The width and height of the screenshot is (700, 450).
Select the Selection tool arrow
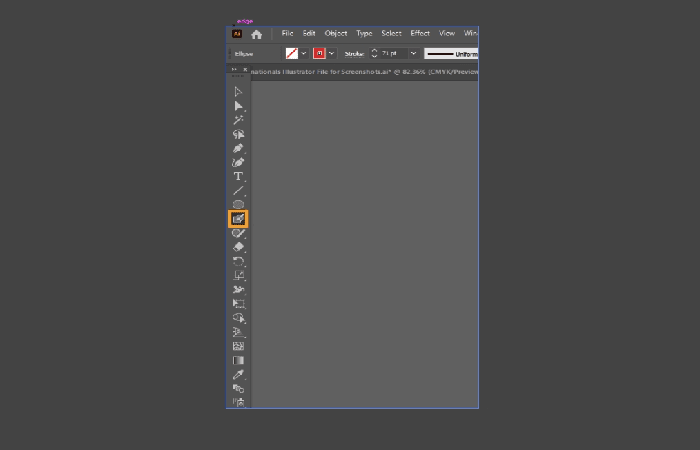click(x=238, y=92)
